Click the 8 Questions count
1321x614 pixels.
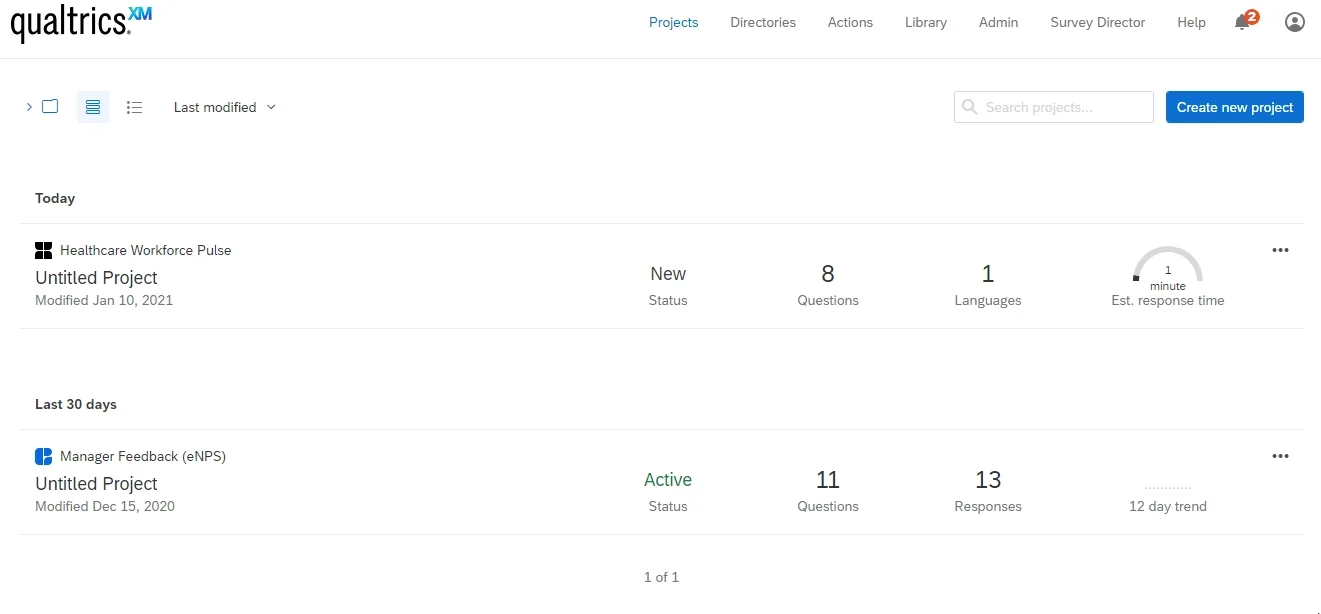828,274
